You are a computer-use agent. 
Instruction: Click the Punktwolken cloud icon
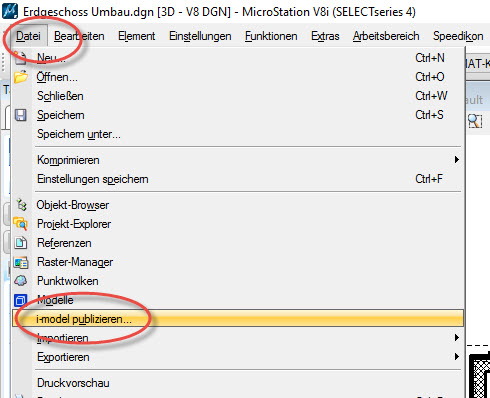21,281
